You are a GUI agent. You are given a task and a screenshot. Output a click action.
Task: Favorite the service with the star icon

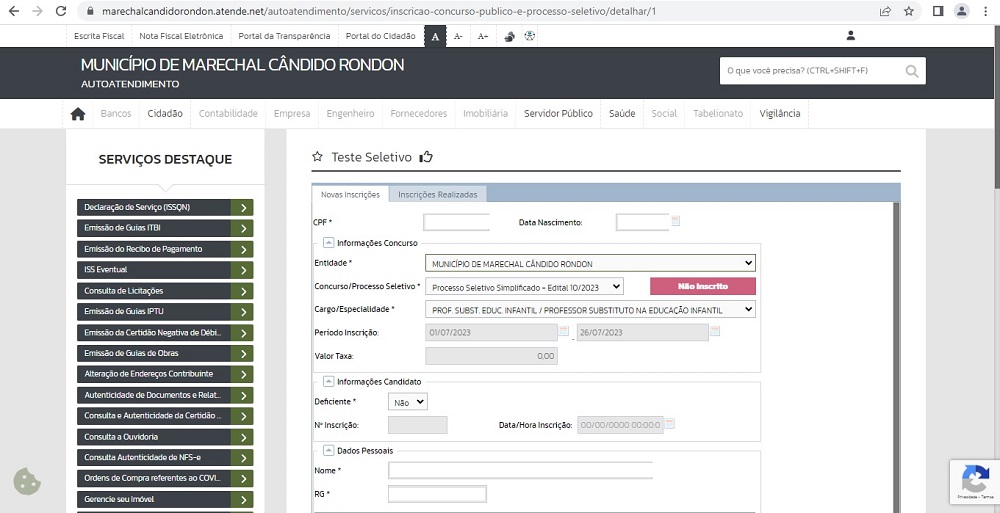click(318, 157)
